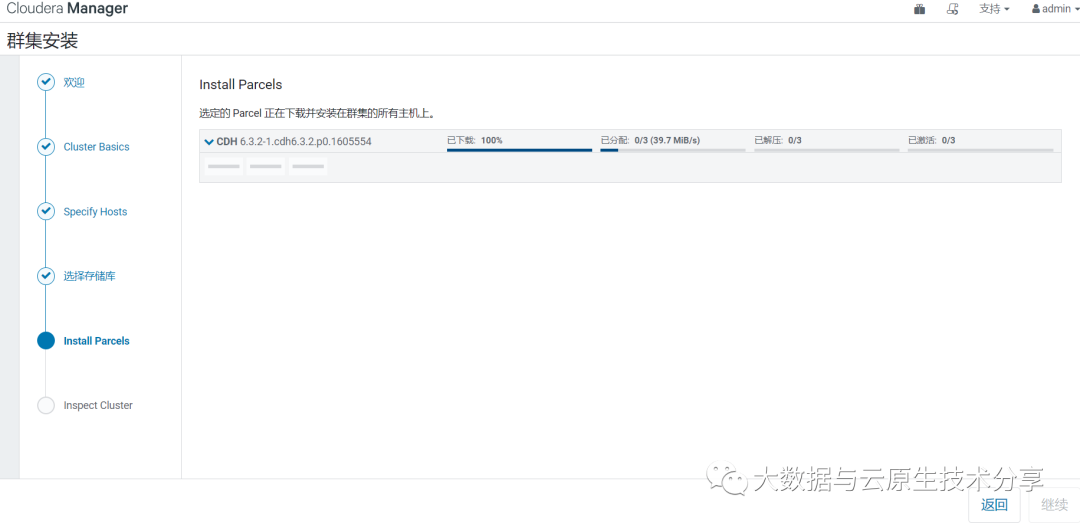Go to Cluster Basics step
This screenshot has height=527, width=1080.
tap(96, 147)
